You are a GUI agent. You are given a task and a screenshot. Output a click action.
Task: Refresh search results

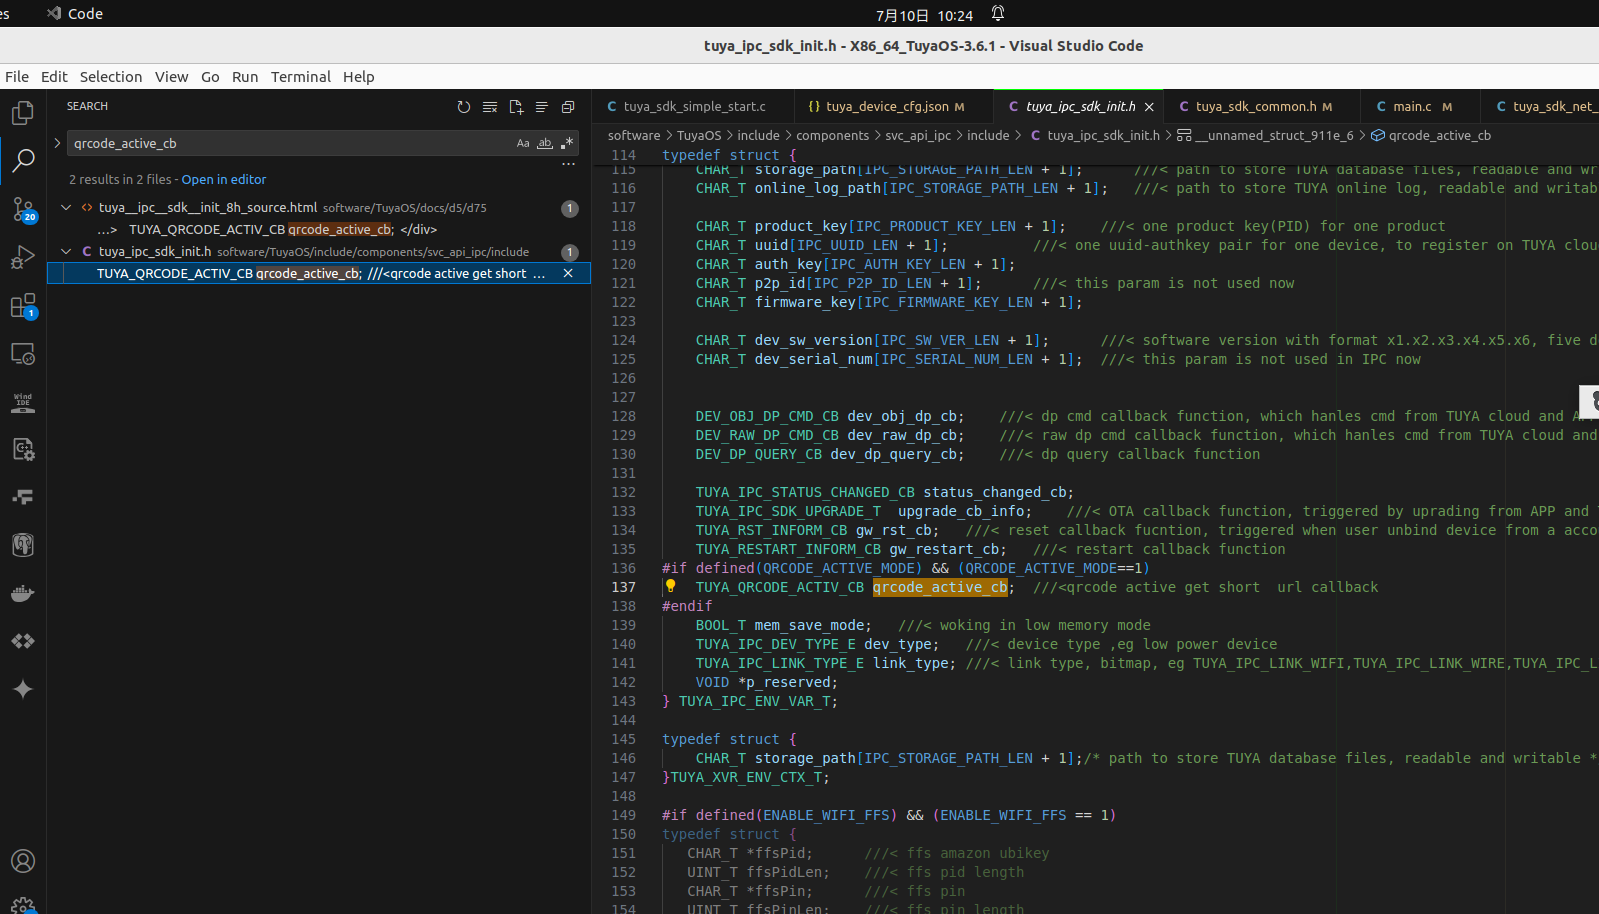(x=464, y=107)
